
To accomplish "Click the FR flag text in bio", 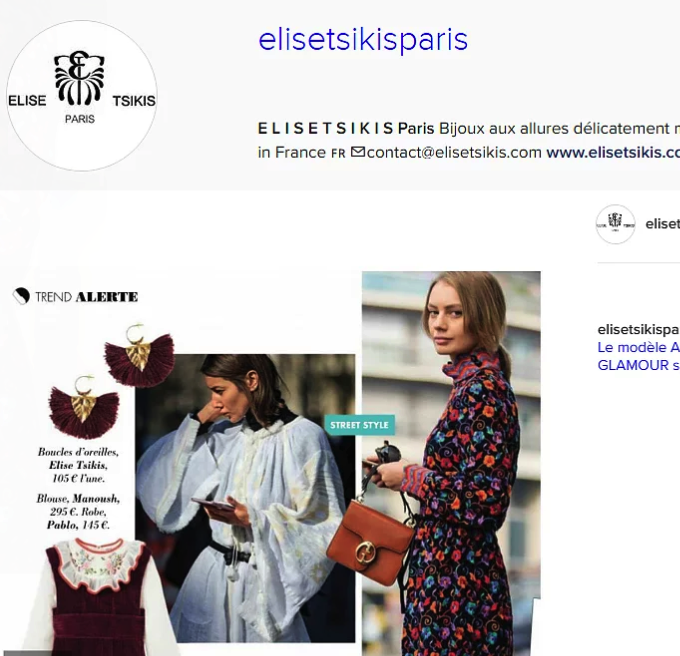I will pyautogui.click(x=338, y=153).
